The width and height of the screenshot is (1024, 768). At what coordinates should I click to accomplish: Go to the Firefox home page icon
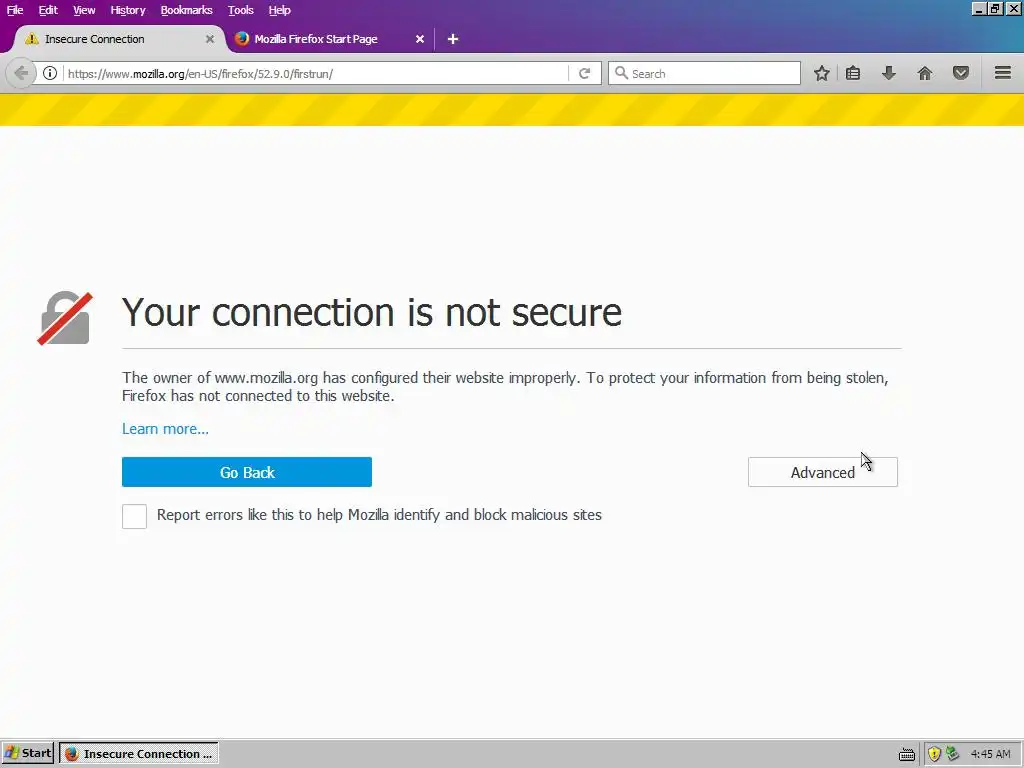[925, 73]
